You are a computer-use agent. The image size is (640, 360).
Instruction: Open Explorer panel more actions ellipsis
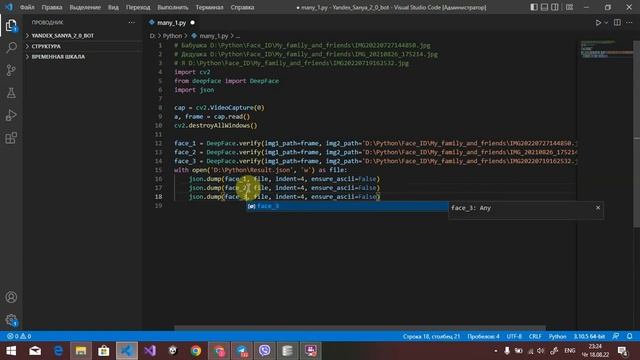point(131,22)
